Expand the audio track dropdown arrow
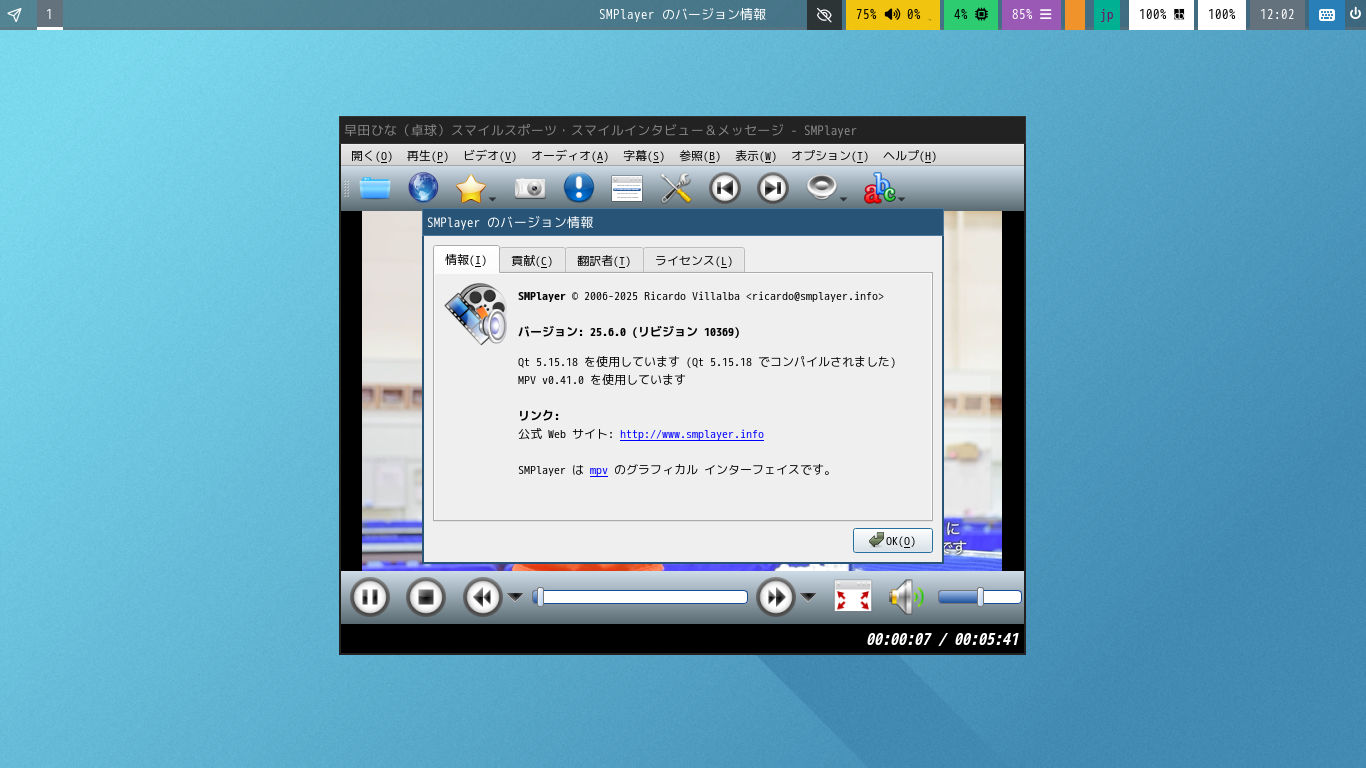The height and width of the screenshot is (768, 1366). [x=844, y=199]
